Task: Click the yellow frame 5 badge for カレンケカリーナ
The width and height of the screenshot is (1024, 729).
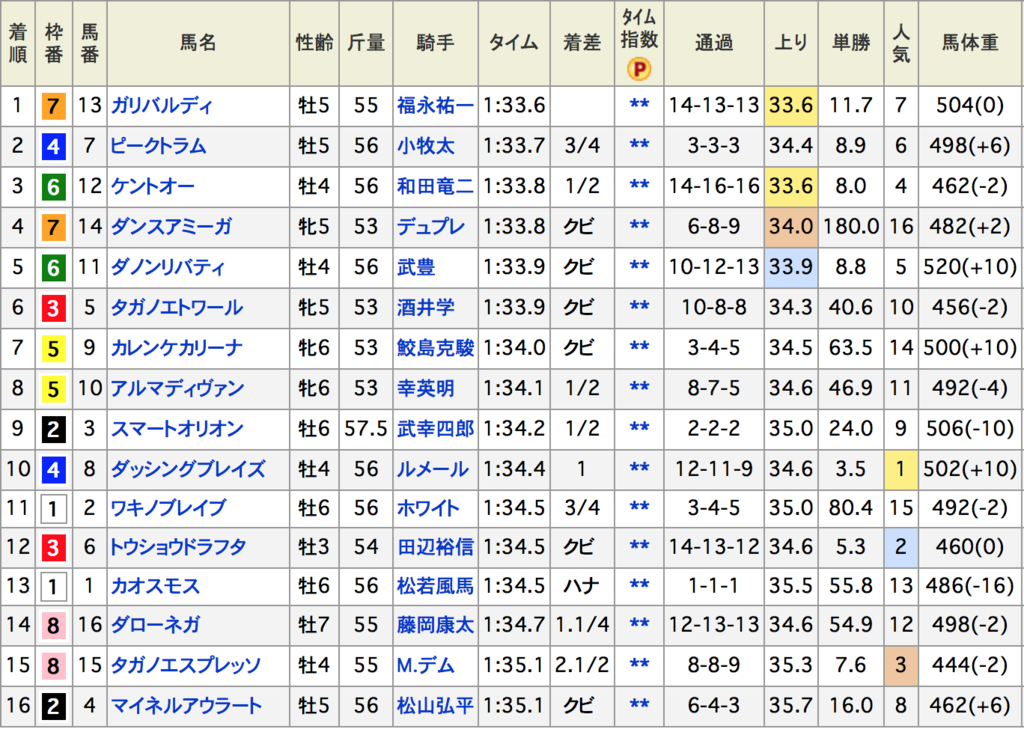Action: pos(54,349)
